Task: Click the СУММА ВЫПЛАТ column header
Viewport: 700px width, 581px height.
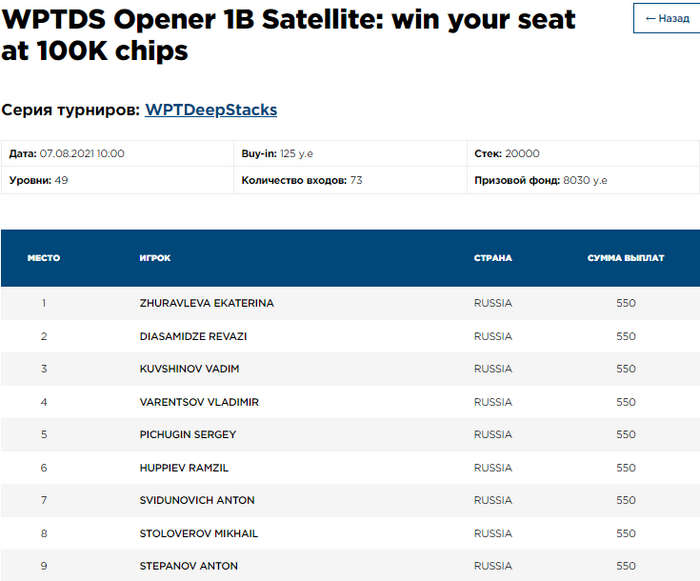Action: (626, 258)
